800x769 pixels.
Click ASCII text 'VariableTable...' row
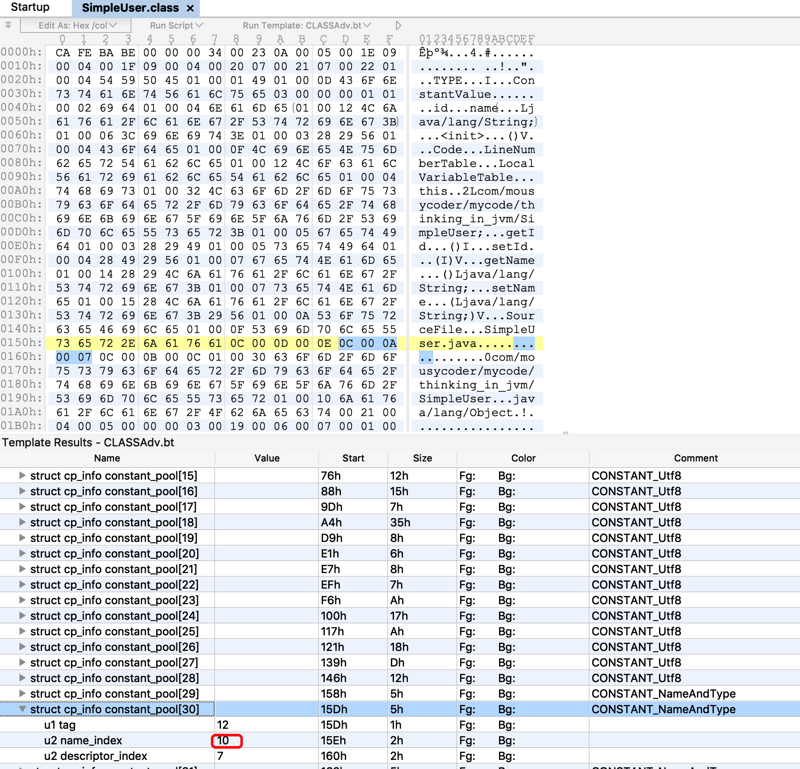477,177
